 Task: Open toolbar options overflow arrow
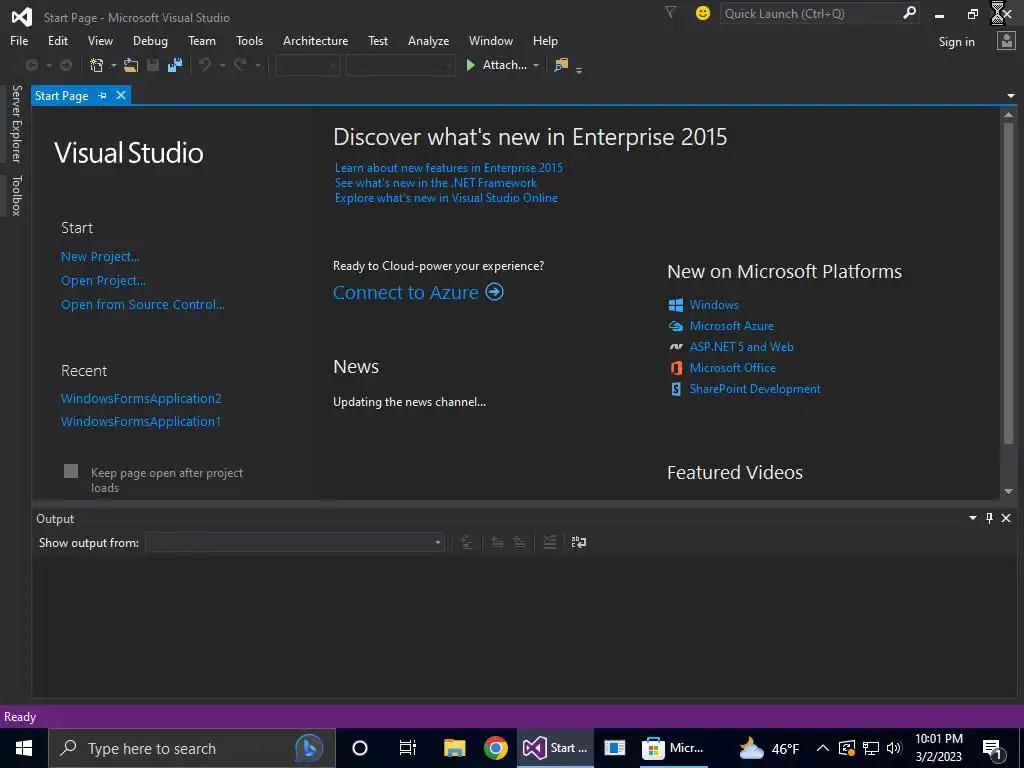point(579,69)
